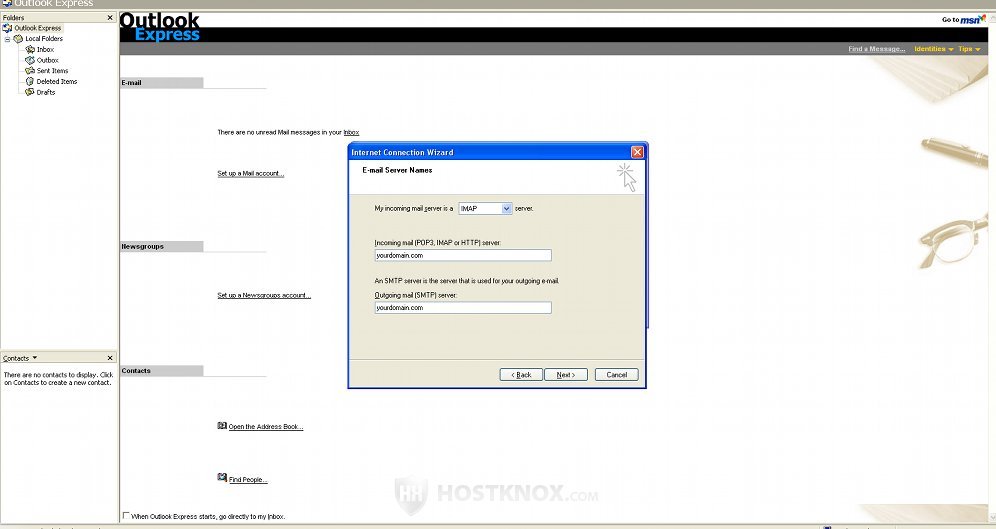Screen dimensions: 996x529
Task: Select the Deleted Items folder icon
Action: (30, 81)
